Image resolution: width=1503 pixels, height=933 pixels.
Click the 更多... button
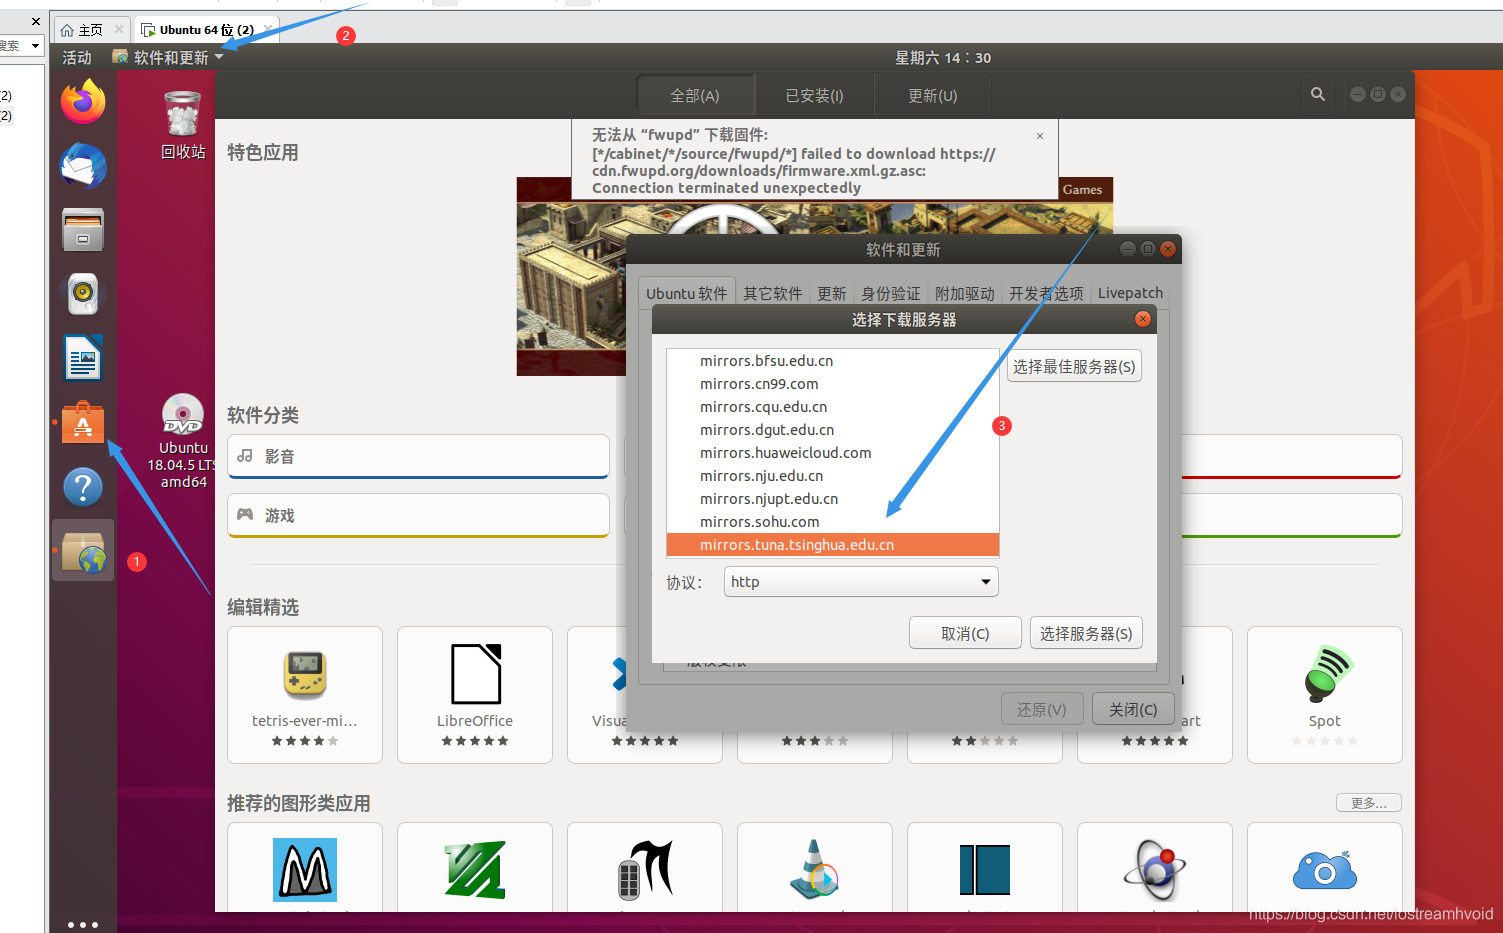1369,803
